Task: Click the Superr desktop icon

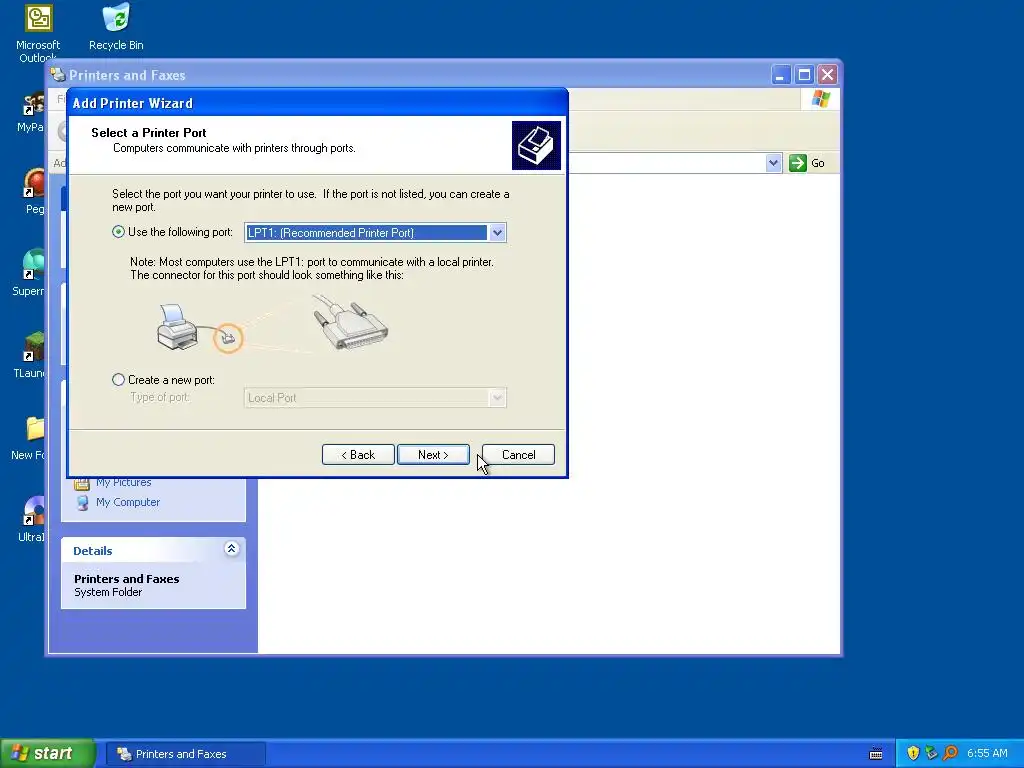Action: click(x=30, y=273)
